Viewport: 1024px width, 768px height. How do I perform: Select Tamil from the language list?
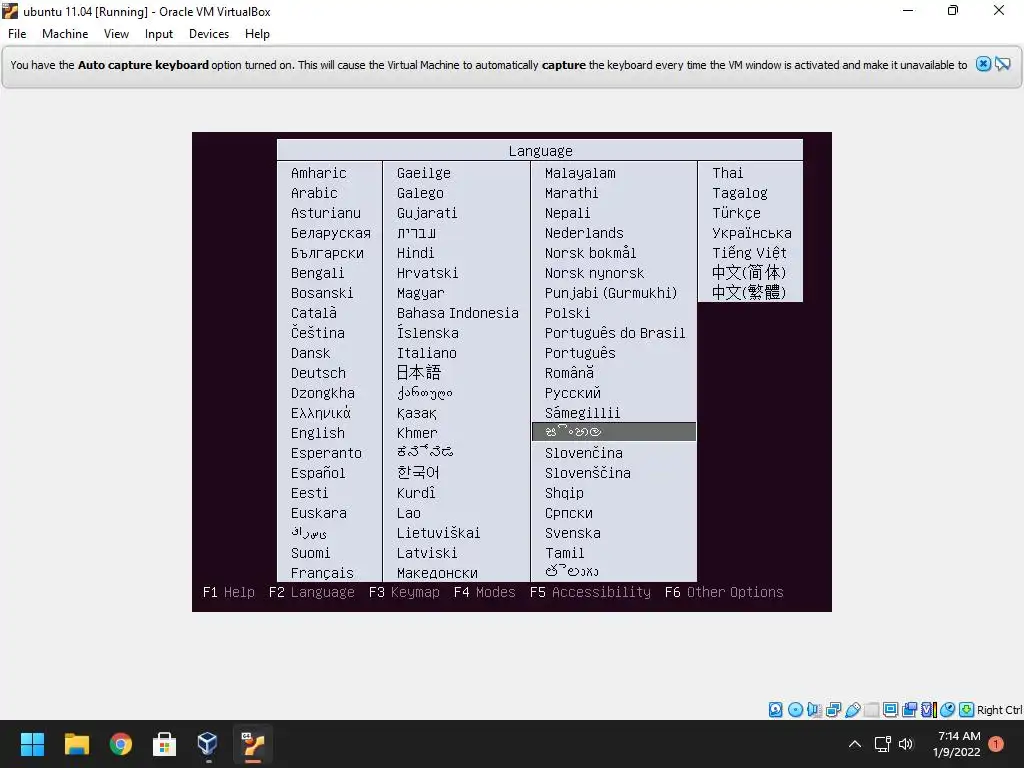(x=564, y=553)
